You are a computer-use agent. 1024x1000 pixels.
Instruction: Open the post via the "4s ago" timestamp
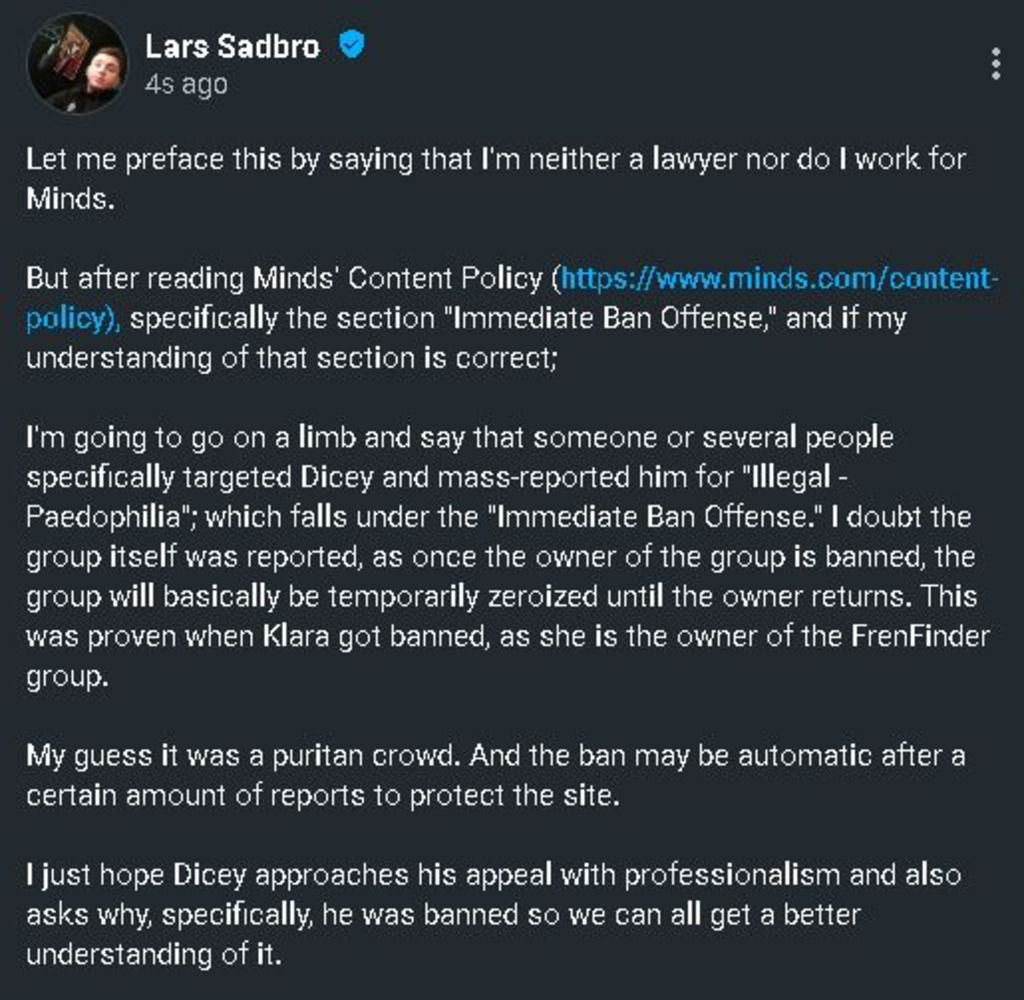(186, 85)
